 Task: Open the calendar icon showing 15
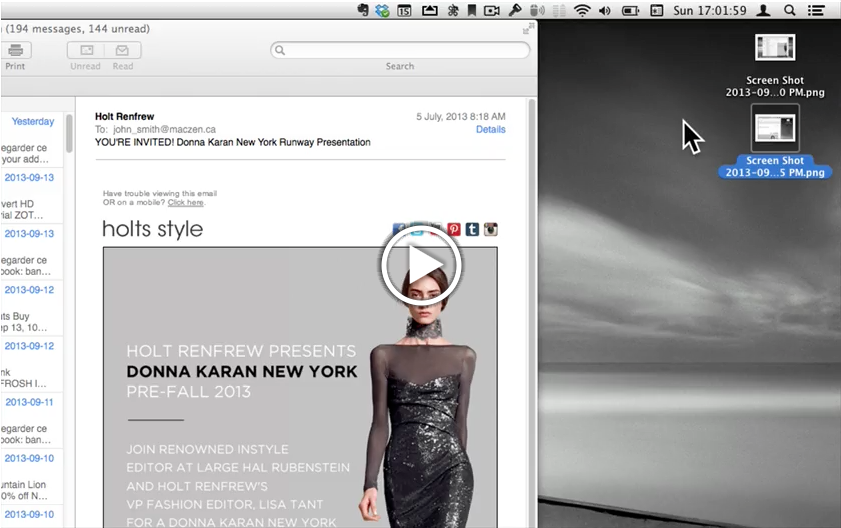click(404, 10)
